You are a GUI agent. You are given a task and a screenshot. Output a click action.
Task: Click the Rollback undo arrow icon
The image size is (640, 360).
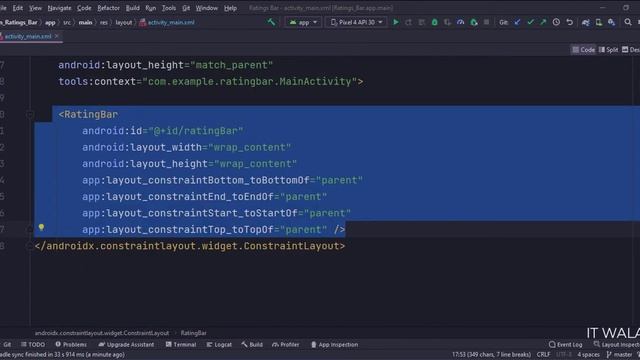click(x=569, y=22)
